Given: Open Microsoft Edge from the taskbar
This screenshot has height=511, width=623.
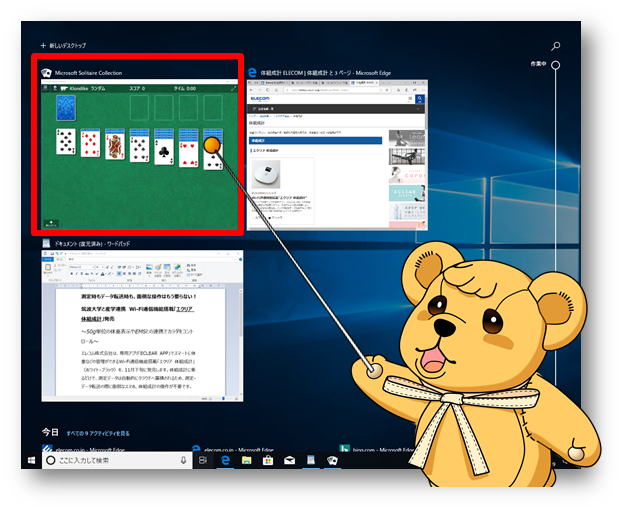Looking at the screenshot, I should (x=226, y=460).
